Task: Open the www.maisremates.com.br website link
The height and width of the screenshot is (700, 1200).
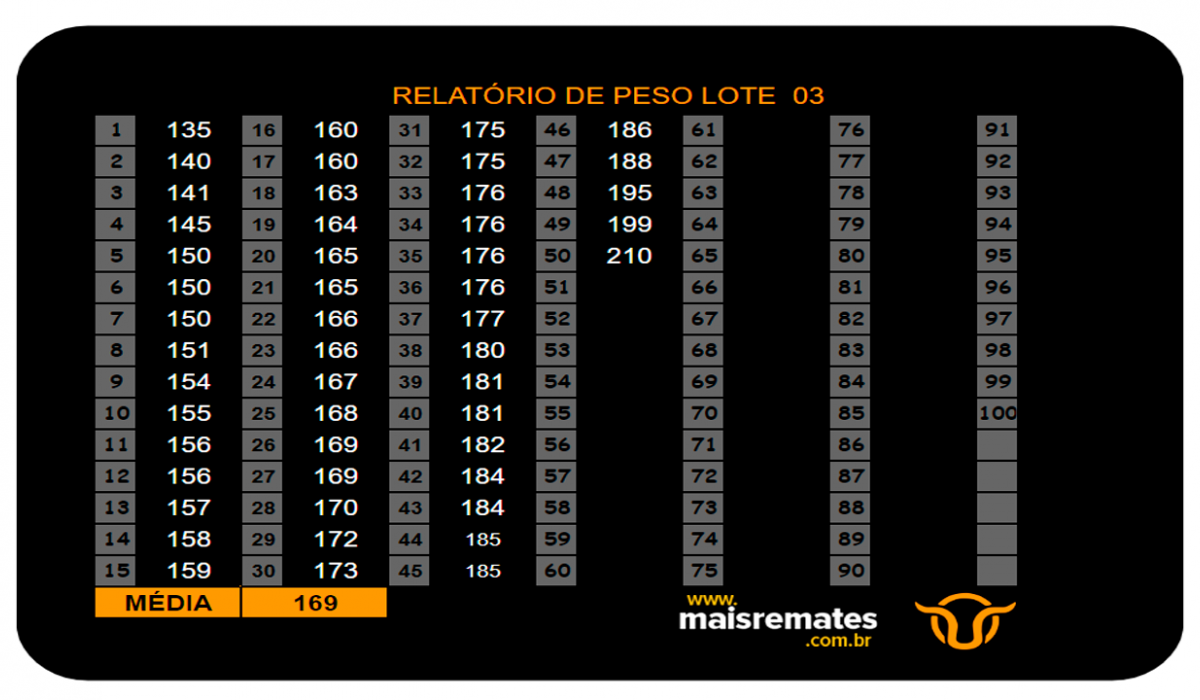Action: tap(778, 619)
